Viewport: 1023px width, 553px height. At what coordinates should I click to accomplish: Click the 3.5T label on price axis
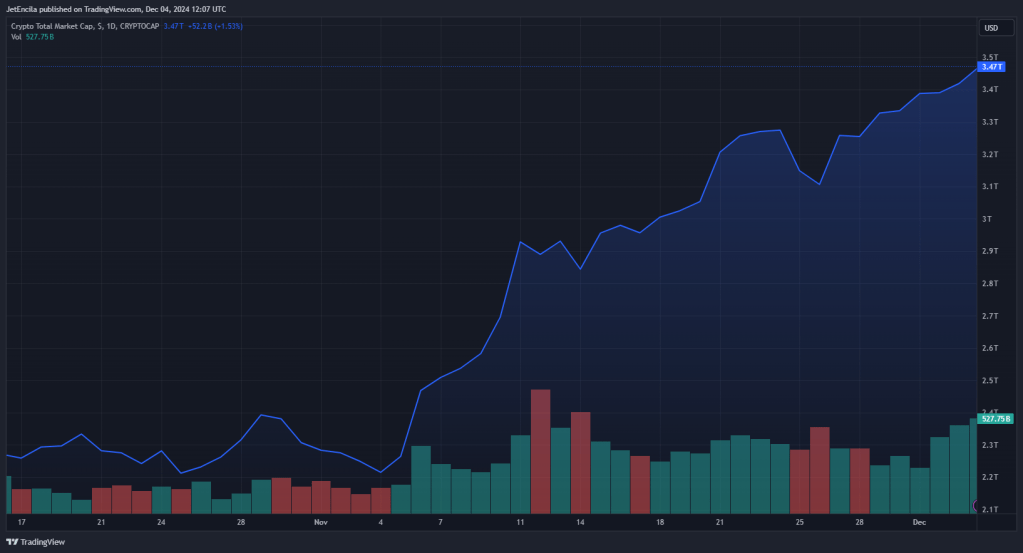[x=990, y=57]
